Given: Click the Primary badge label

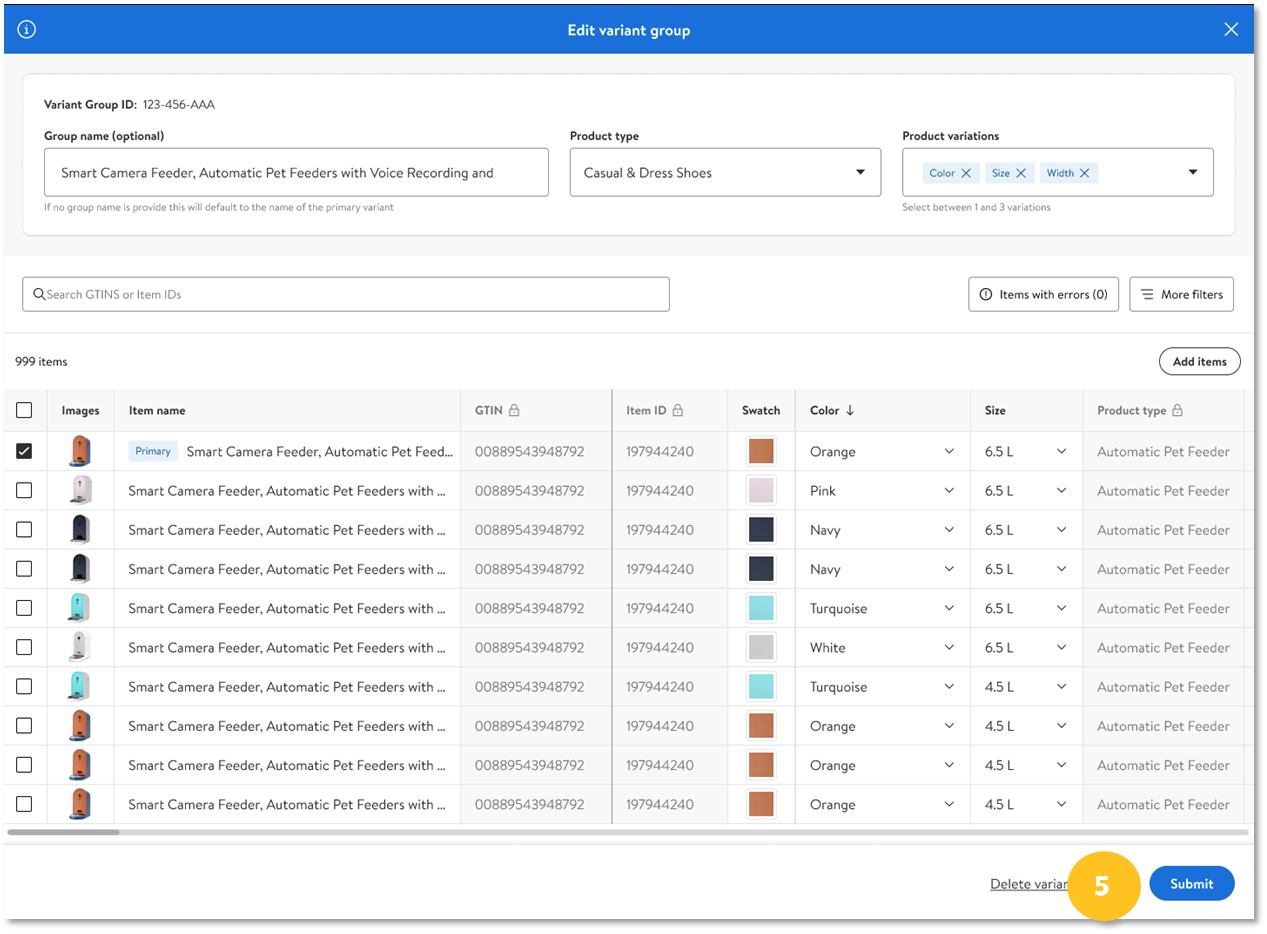Looking at the screenshot, I should 153,451.
